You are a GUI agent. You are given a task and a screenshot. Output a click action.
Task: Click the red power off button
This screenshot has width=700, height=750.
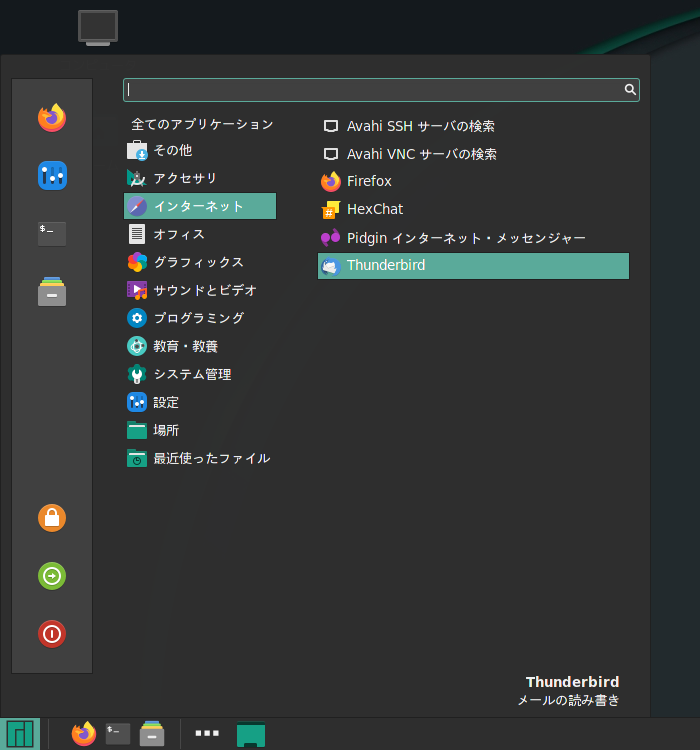coord(52,634)
